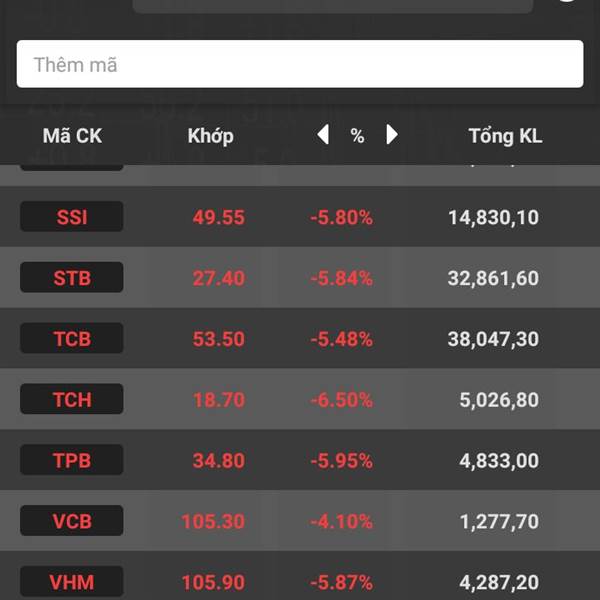Sort by the Mã CK column header
The image size is (600, 600).
point(72,136)
